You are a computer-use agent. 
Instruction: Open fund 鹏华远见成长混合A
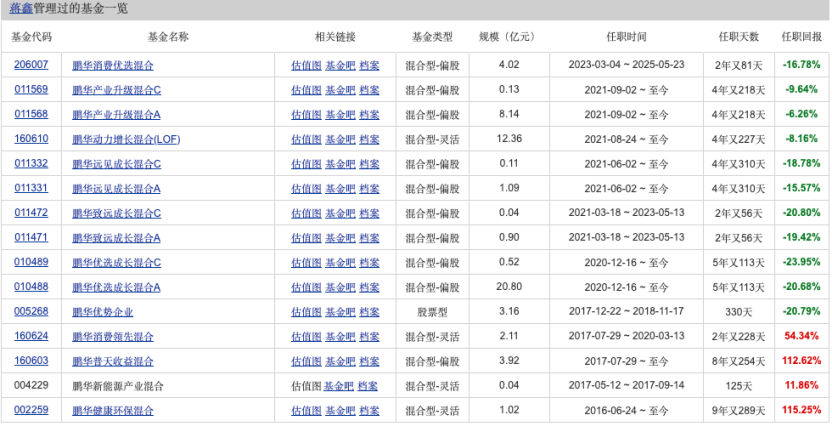[116, 188]
